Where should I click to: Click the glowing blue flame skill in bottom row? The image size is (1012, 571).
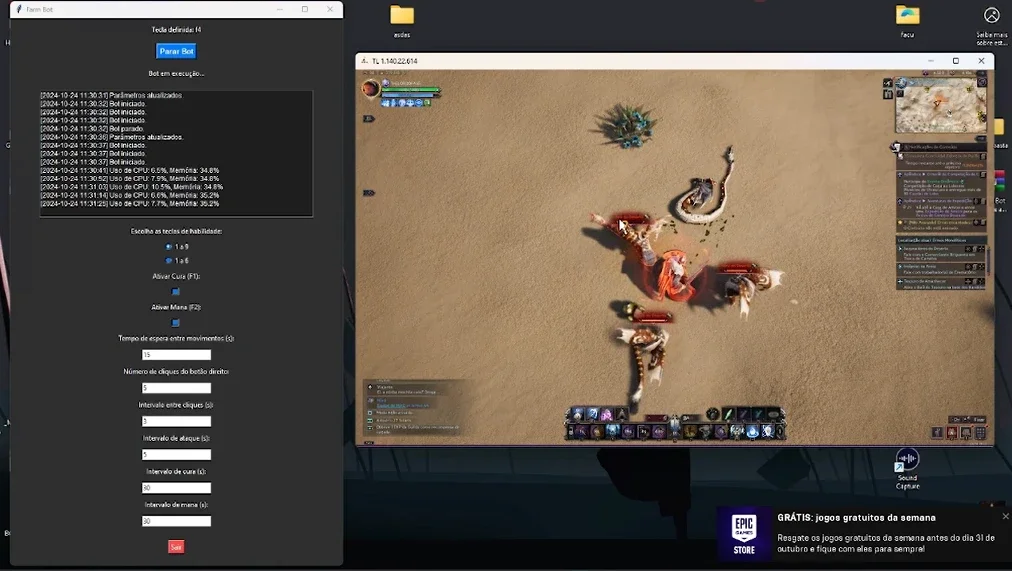tap(753, 432)
